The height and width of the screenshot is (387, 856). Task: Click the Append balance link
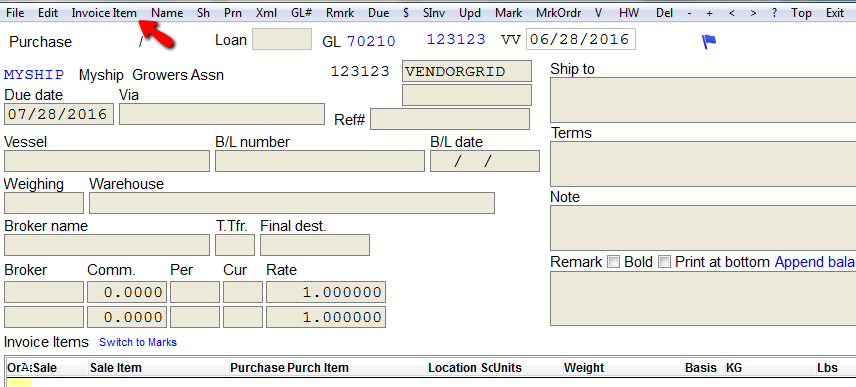pyautogui.click(x=815, y=262)
